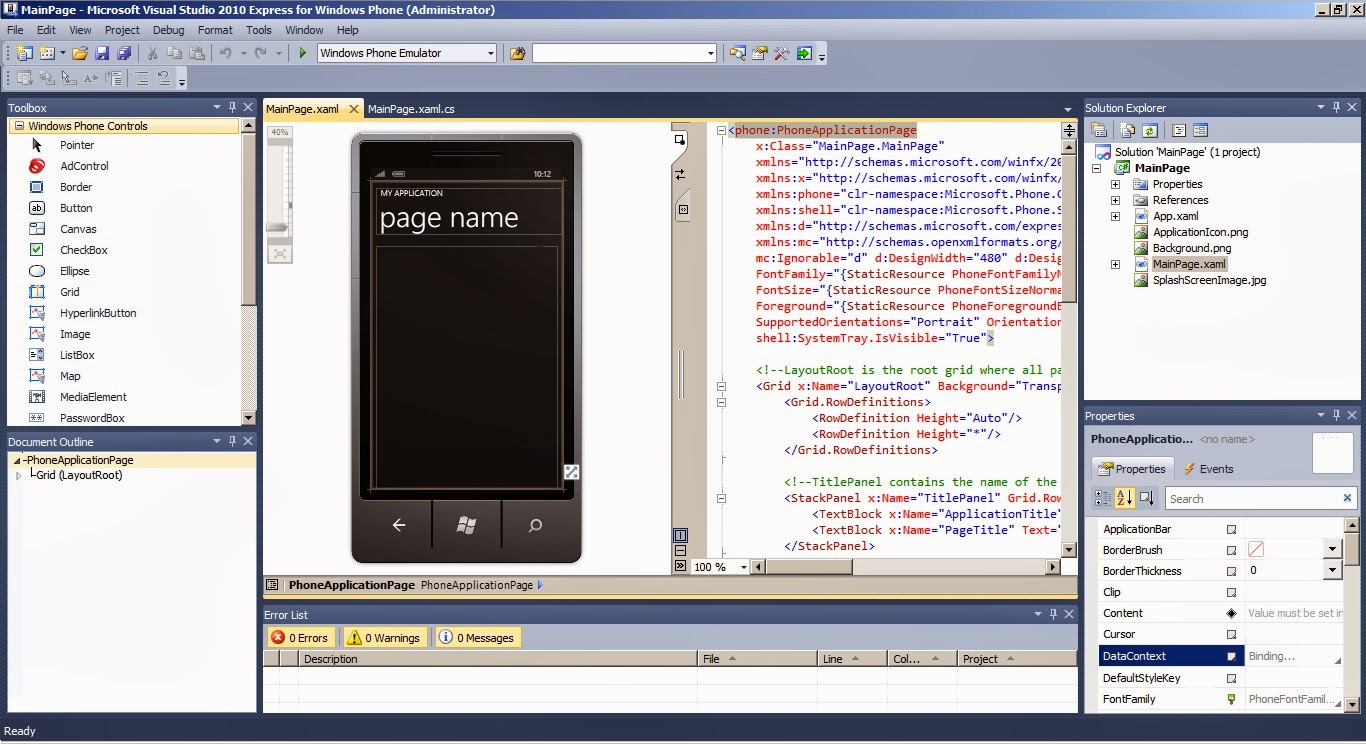Click the BorderBrush color swatch

click(1256, 549)
